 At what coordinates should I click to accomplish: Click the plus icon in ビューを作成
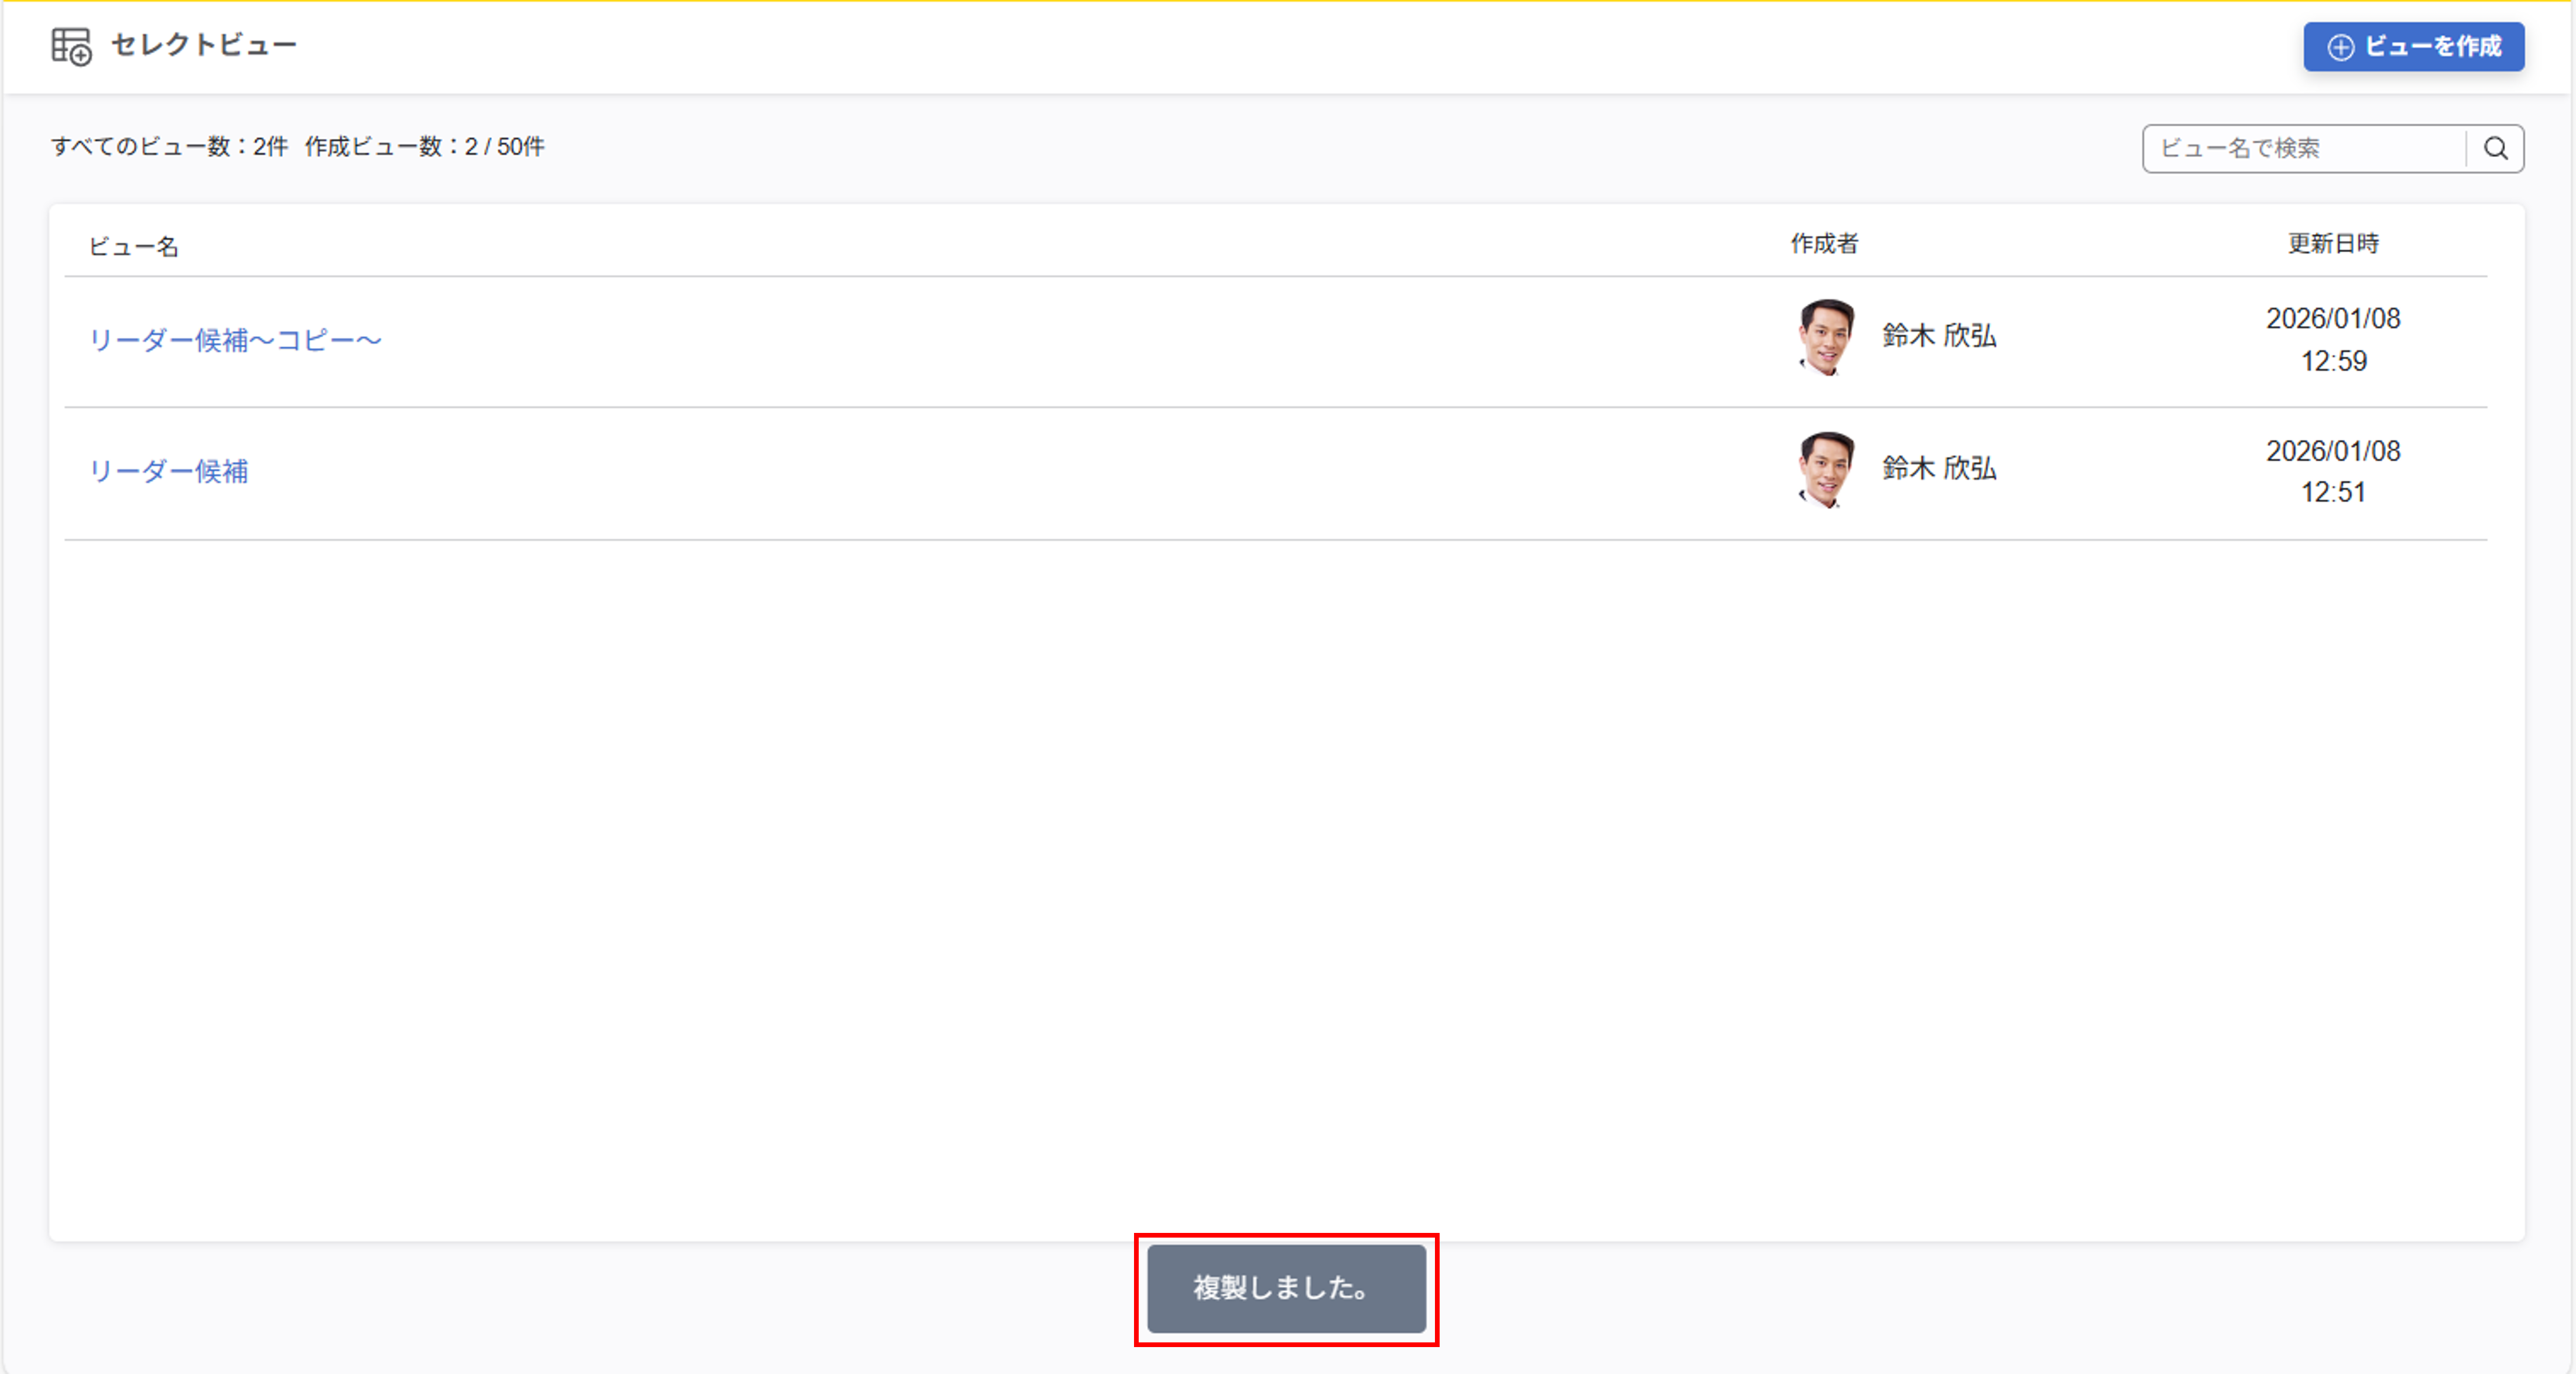(x=2341, y=47)
